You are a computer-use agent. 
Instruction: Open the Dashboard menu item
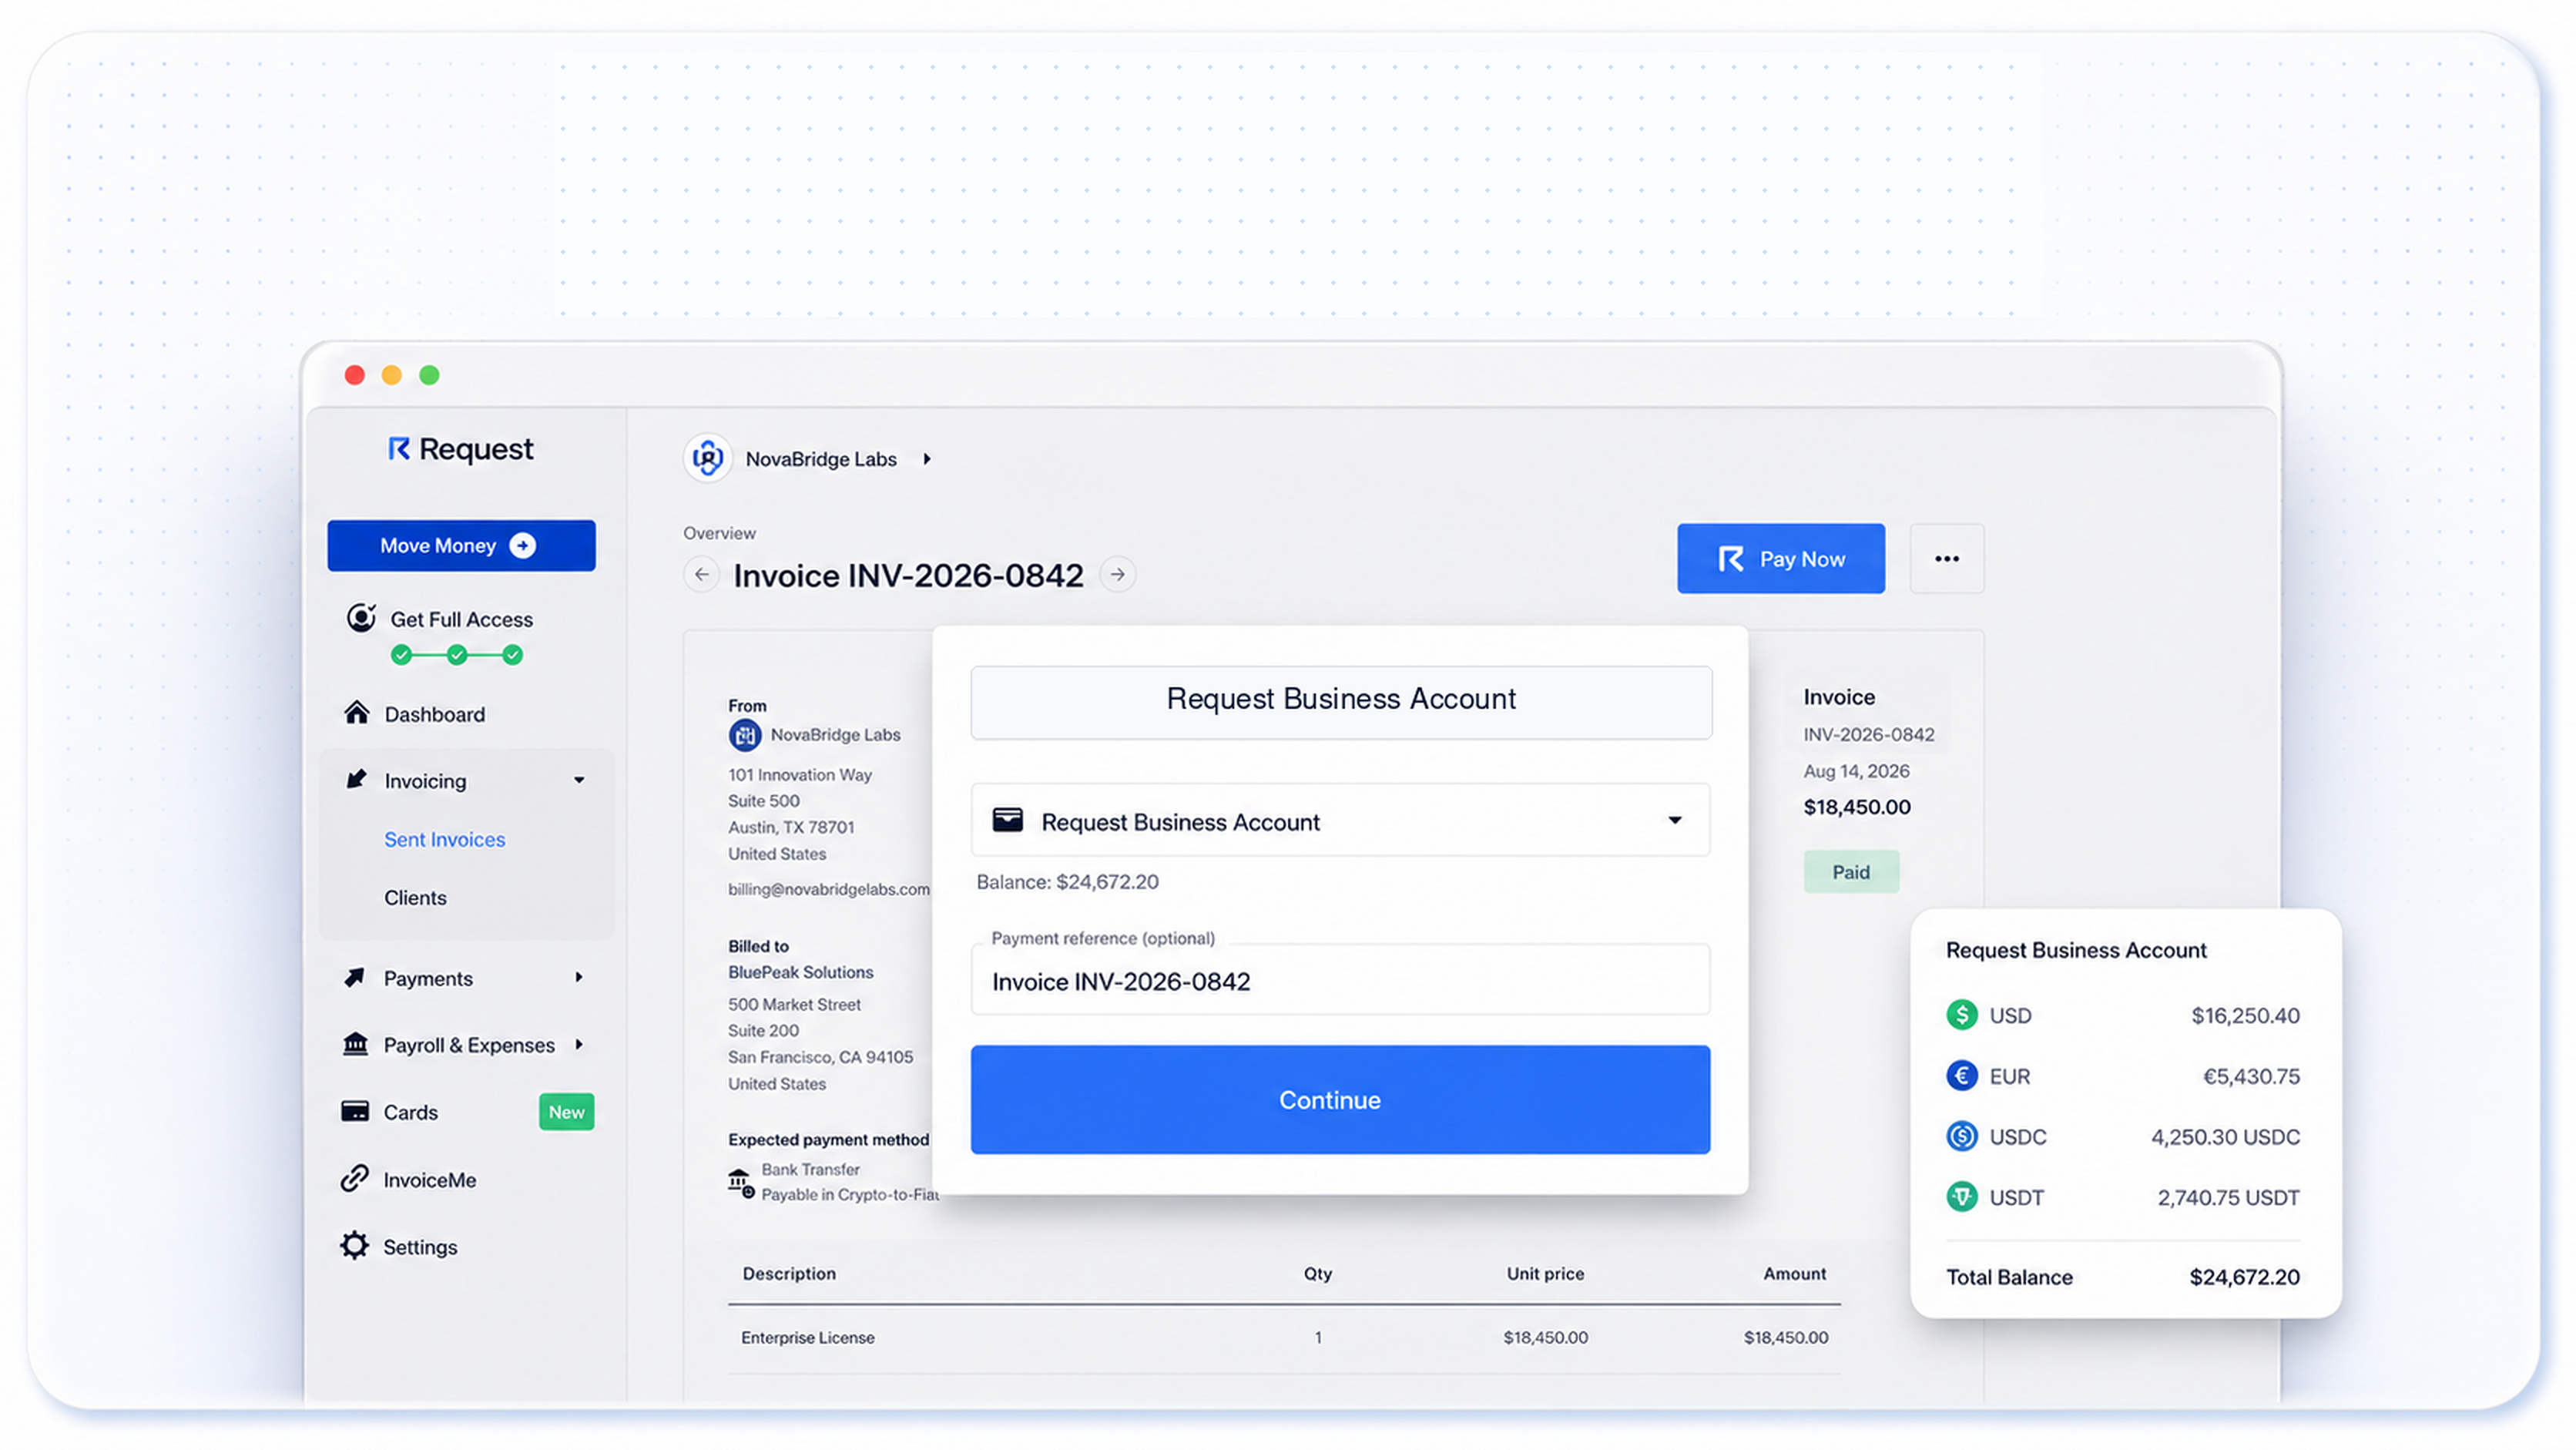[435, 714]
